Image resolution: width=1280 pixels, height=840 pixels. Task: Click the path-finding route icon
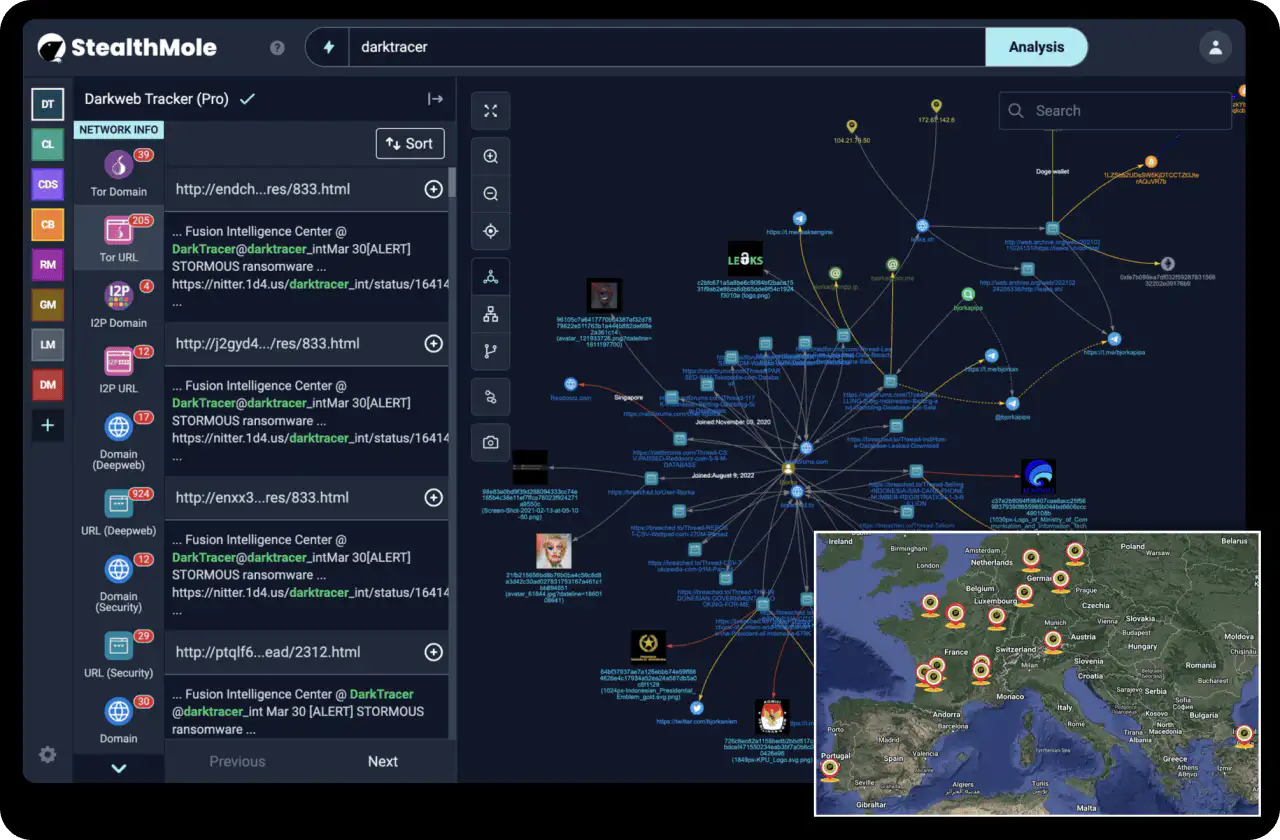click(491, 397)
